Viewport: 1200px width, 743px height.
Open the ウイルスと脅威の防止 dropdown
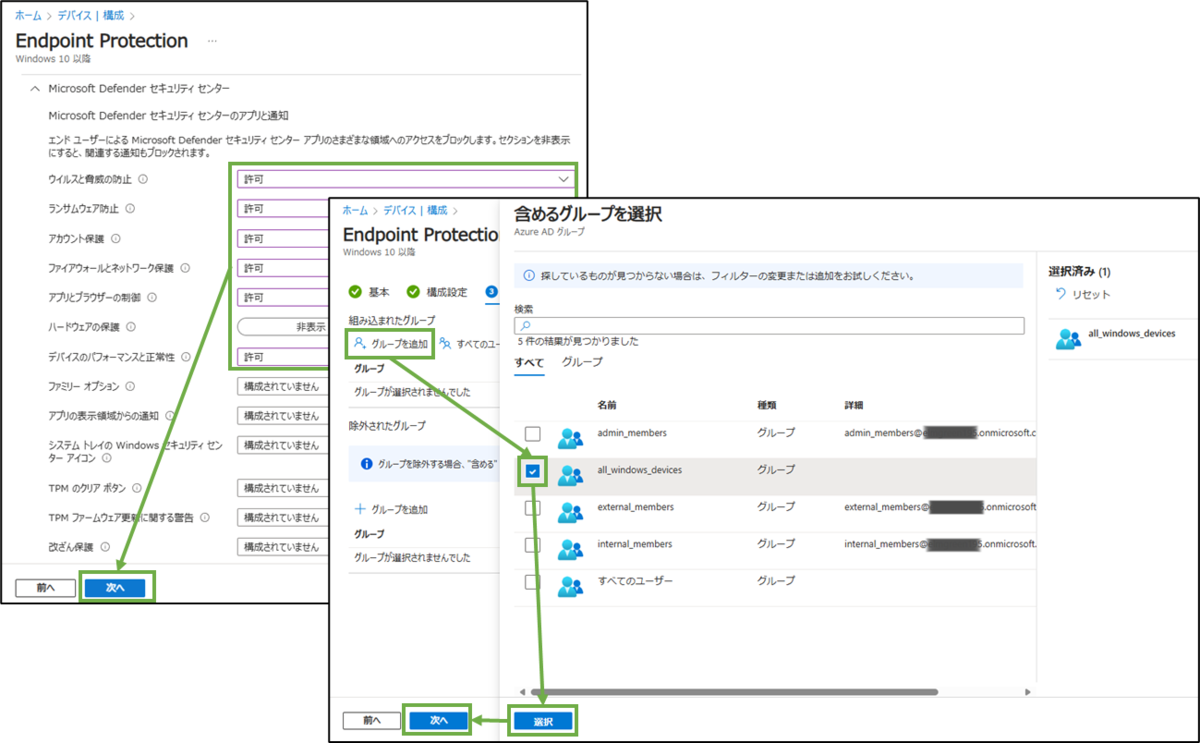click(405, 179)
